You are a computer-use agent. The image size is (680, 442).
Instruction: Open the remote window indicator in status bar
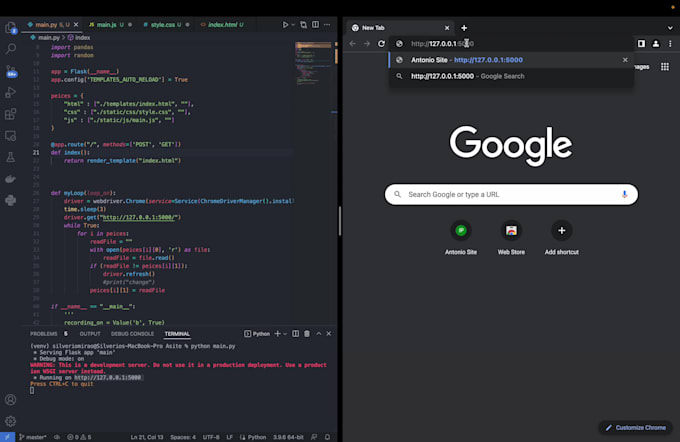click(7, 437)
